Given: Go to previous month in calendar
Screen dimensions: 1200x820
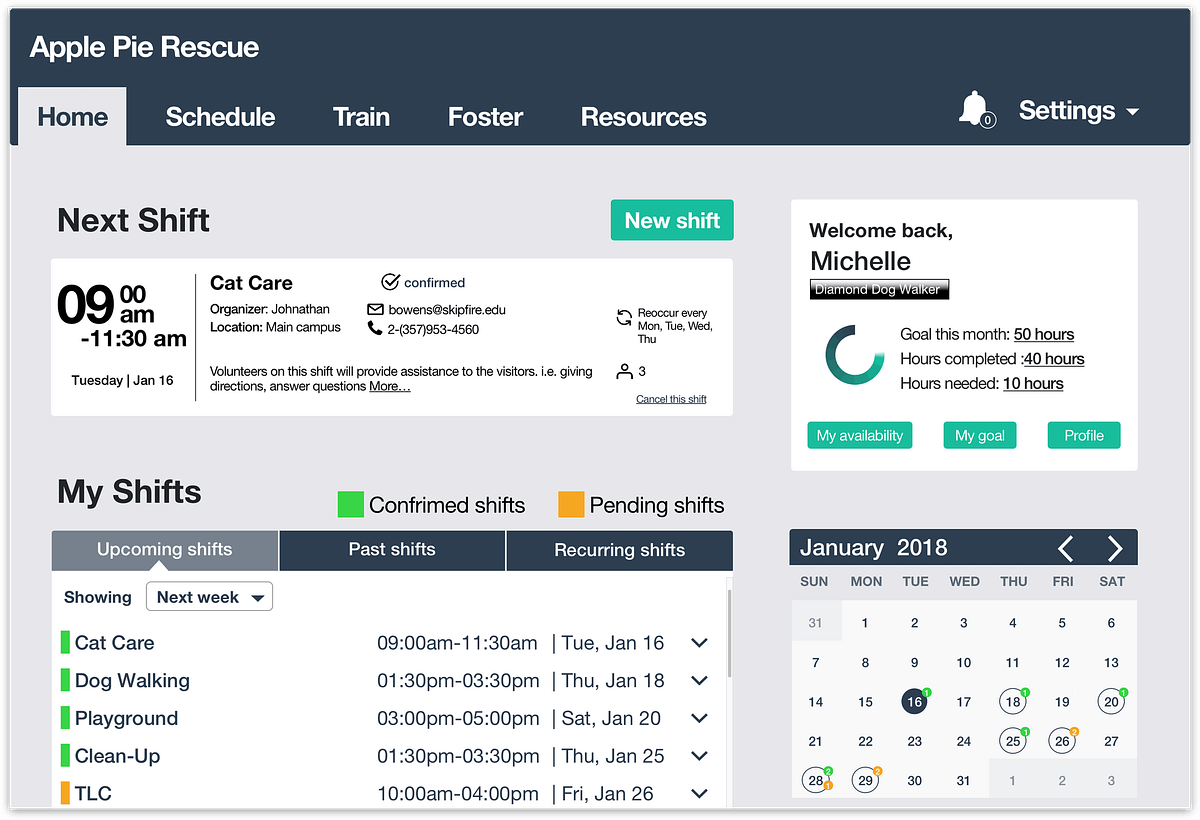Looking at the screenshot, I should tap(1066, 548).
